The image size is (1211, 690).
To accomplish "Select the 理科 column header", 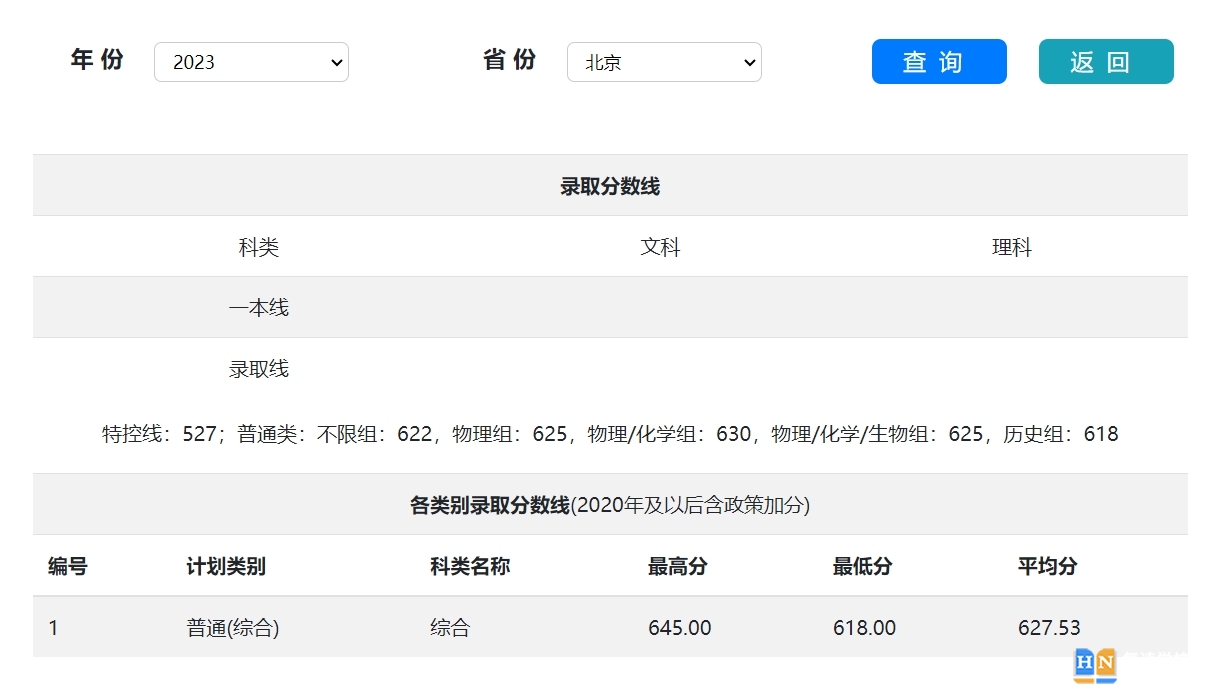I will point(1013,246).
